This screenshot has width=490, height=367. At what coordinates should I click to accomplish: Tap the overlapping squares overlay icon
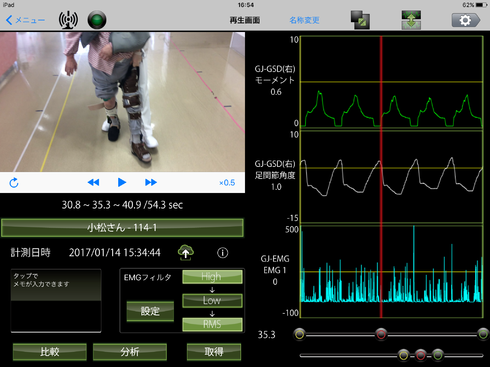click(360, 20)
